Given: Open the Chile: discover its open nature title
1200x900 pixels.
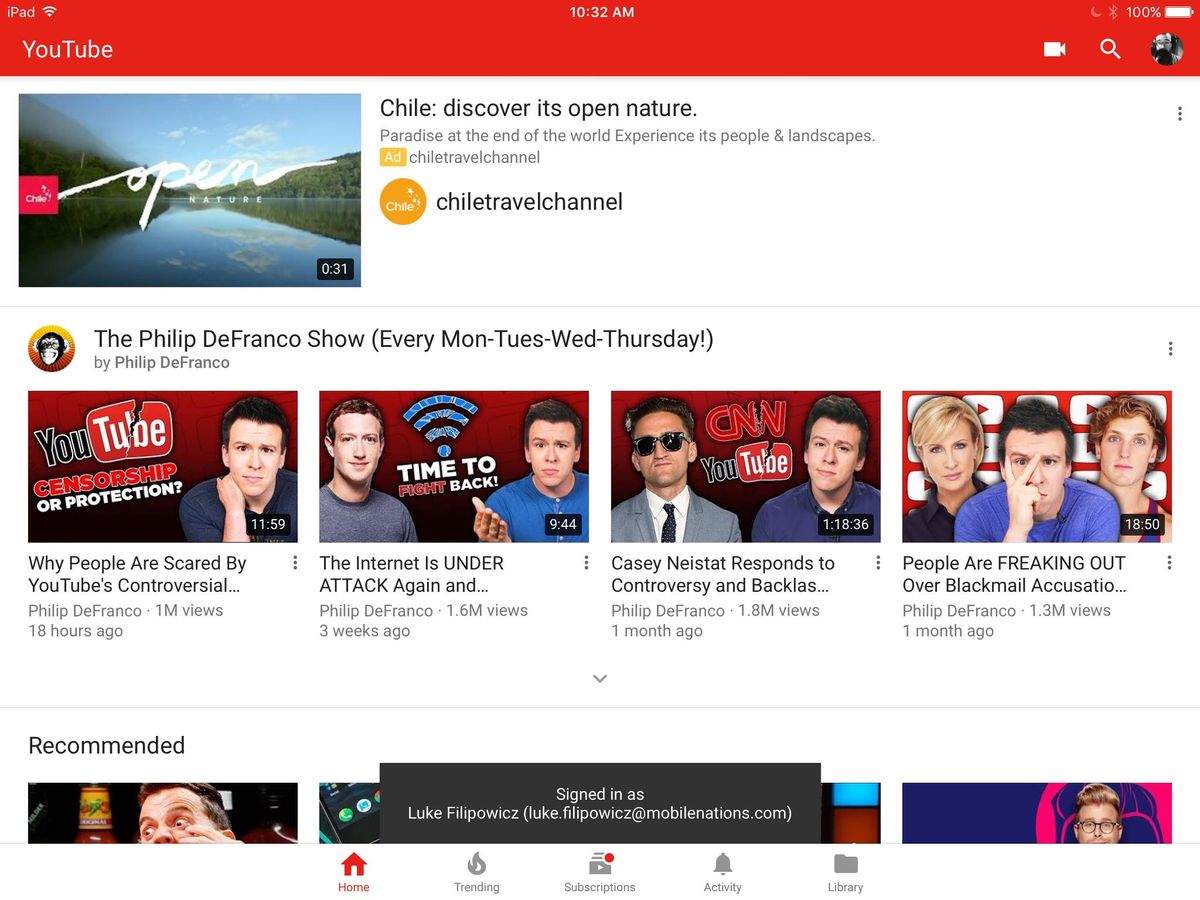Looking at the screenshot, I should (538, 108).
